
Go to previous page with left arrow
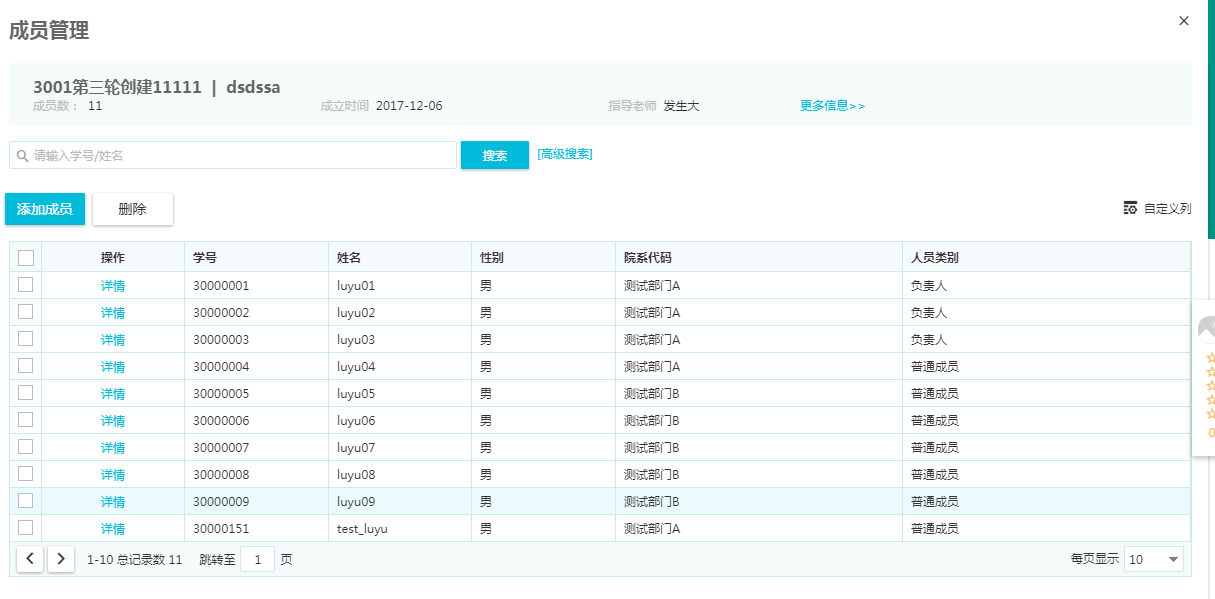30,559
